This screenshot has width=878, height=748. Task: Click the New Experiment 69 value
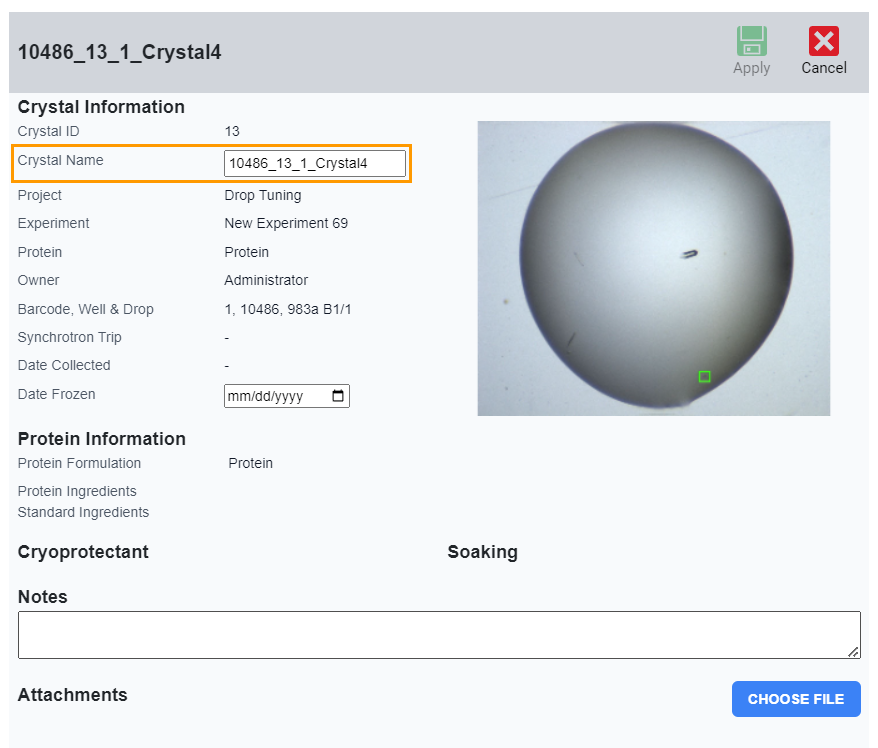(x=286, y=223)
